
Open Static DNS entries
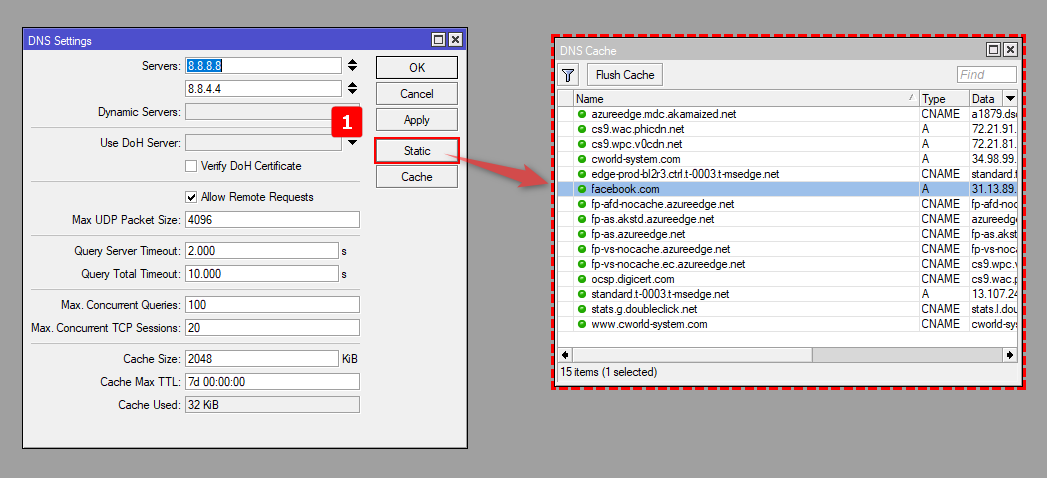417,151
